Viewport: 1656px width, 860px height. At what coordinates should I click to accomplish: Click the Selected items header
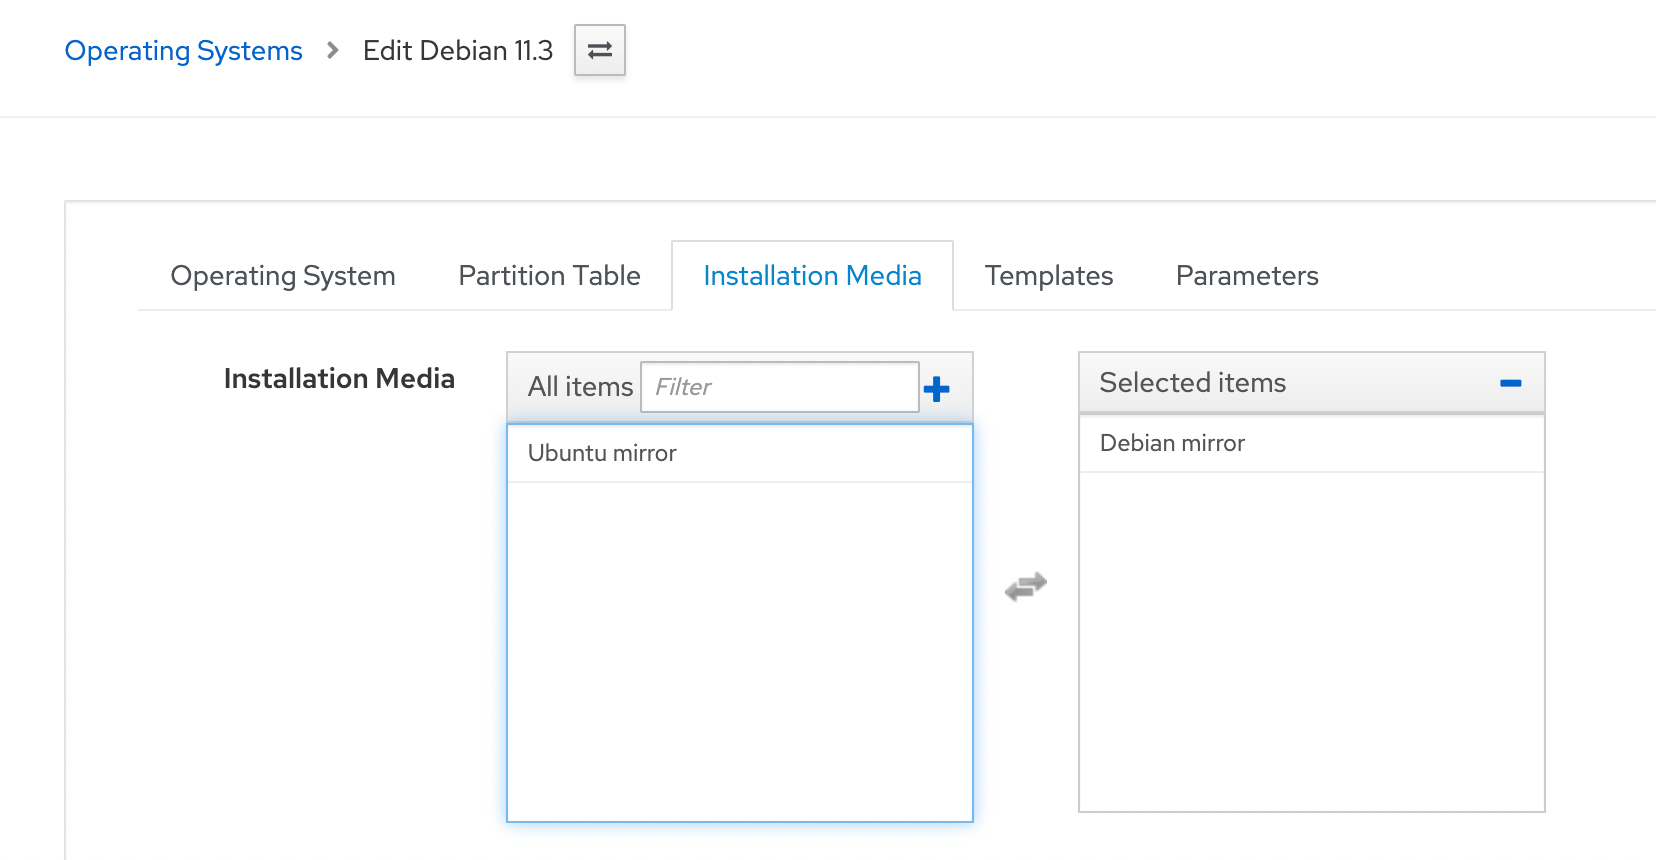(x=1192, y=383)
